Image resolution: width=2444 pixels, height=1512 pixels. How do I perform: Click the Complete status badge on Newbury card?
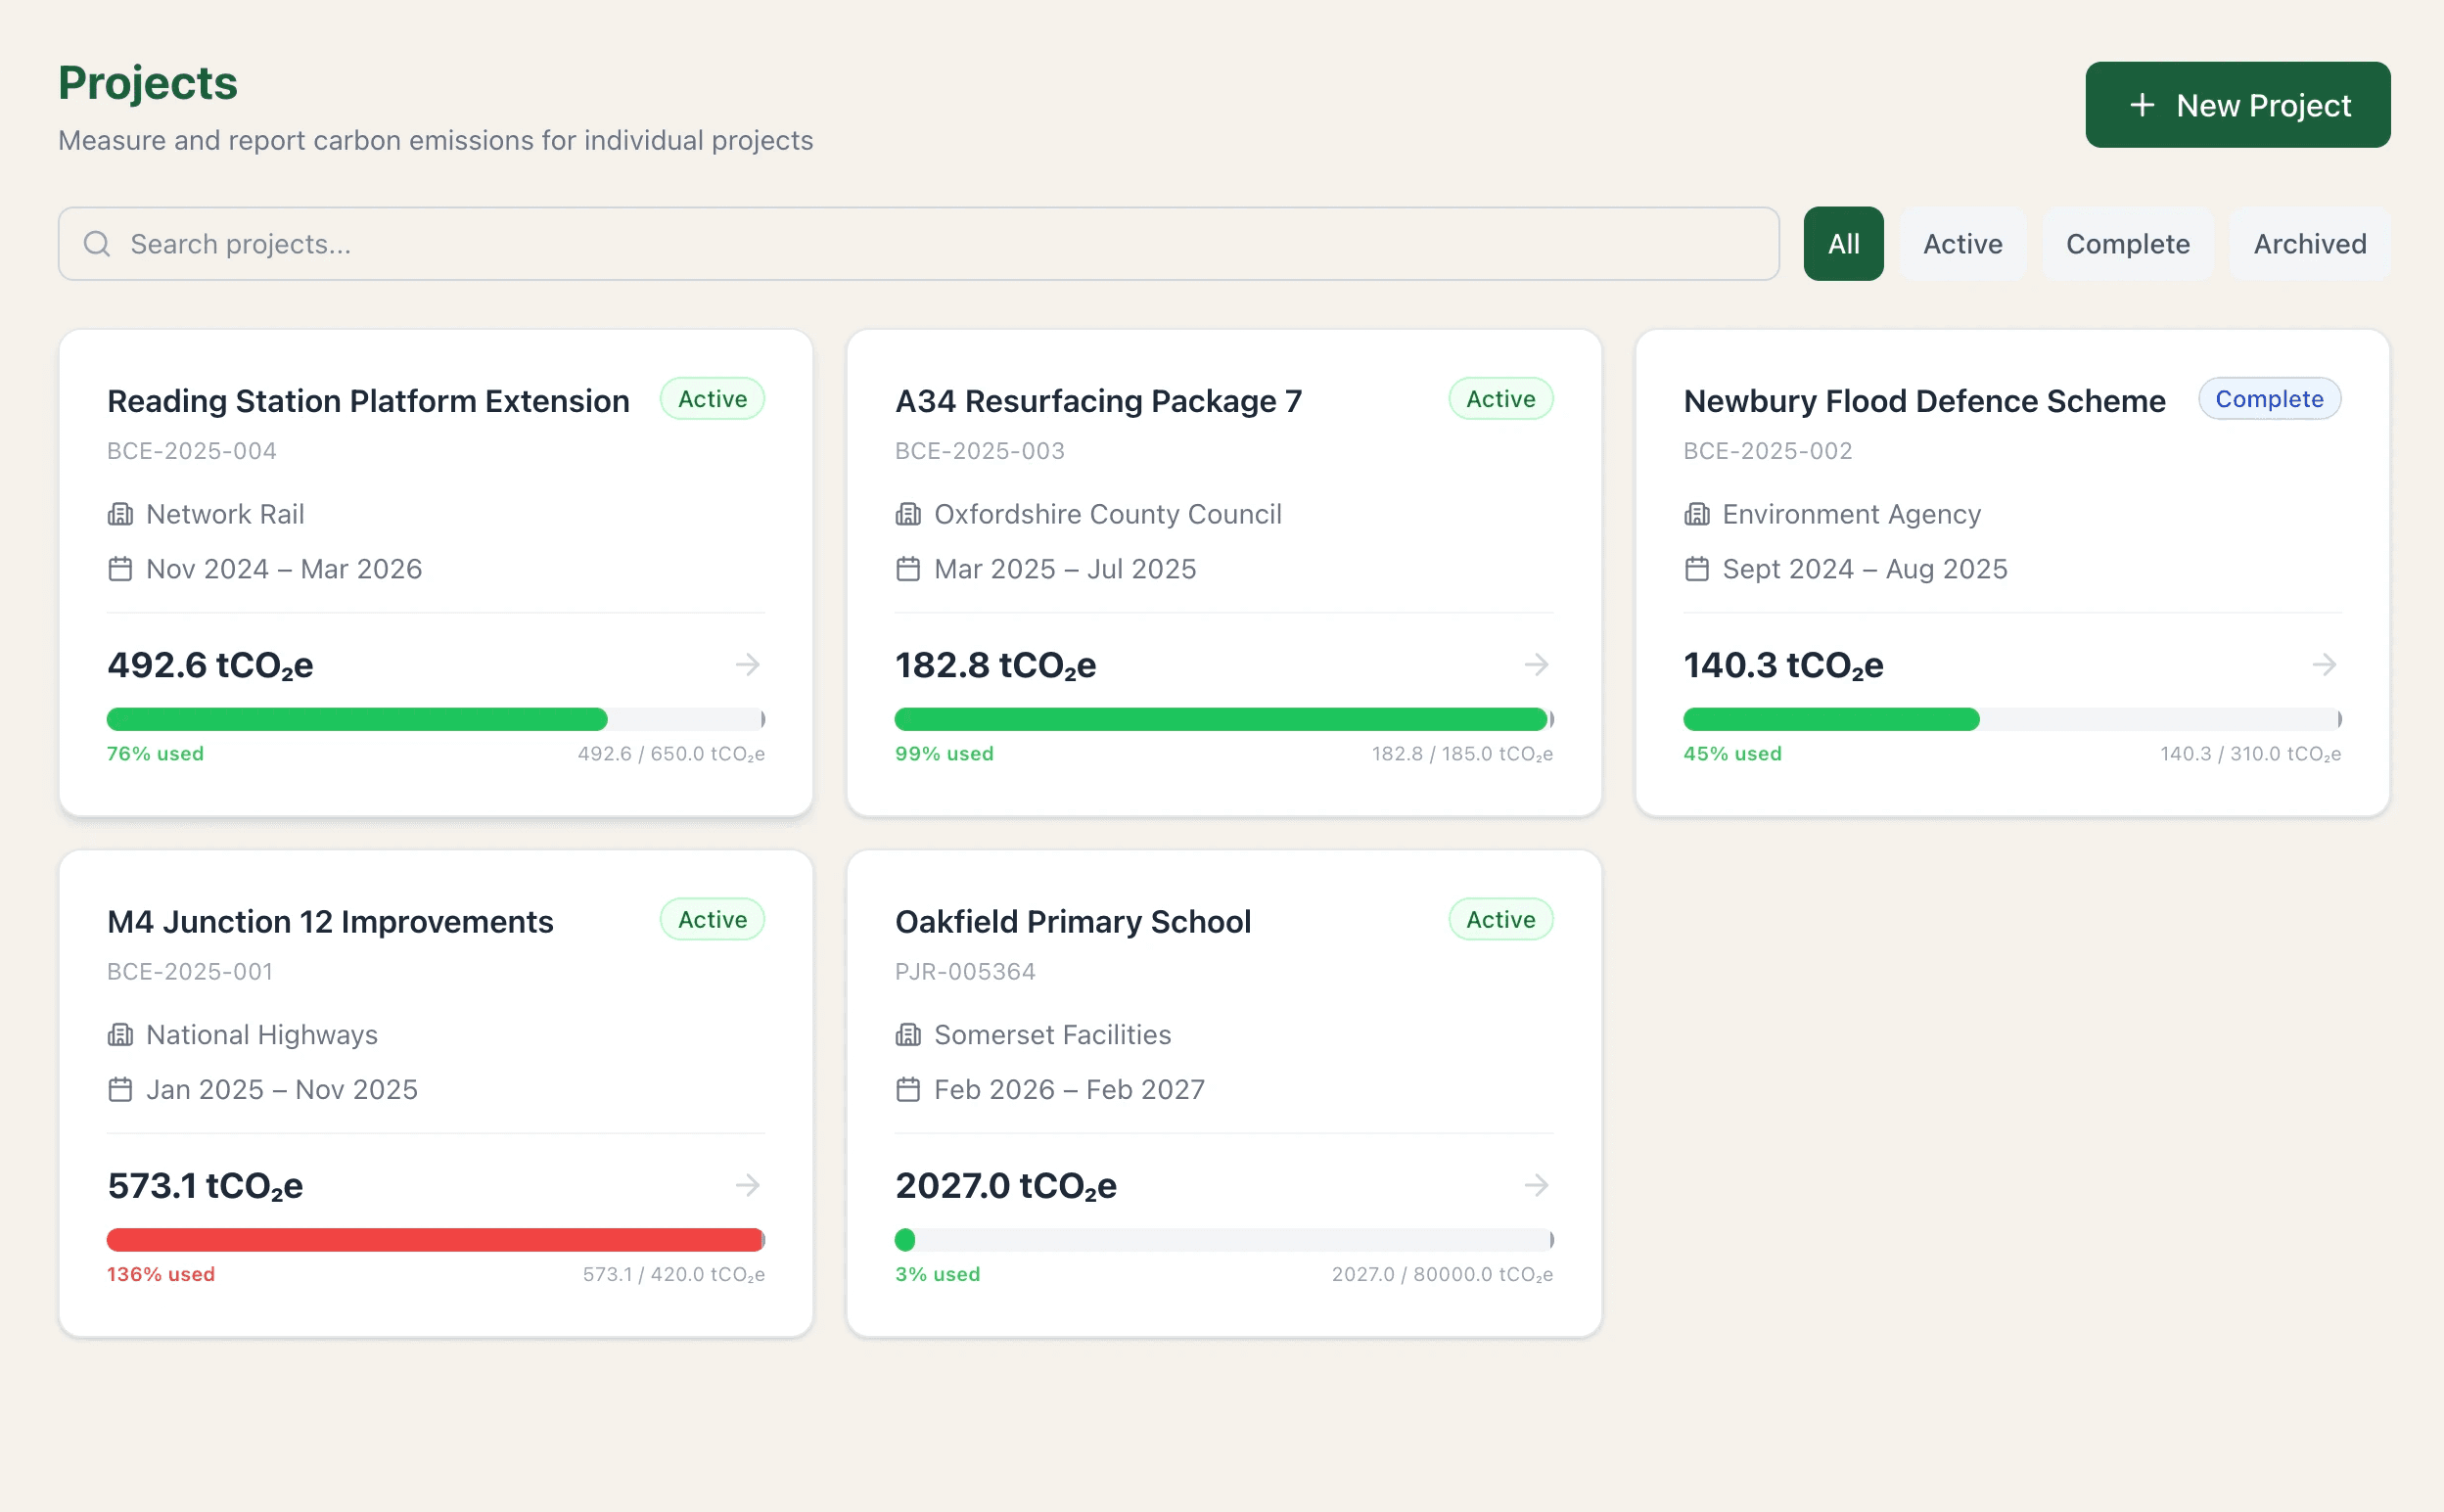coord(2268,399)
